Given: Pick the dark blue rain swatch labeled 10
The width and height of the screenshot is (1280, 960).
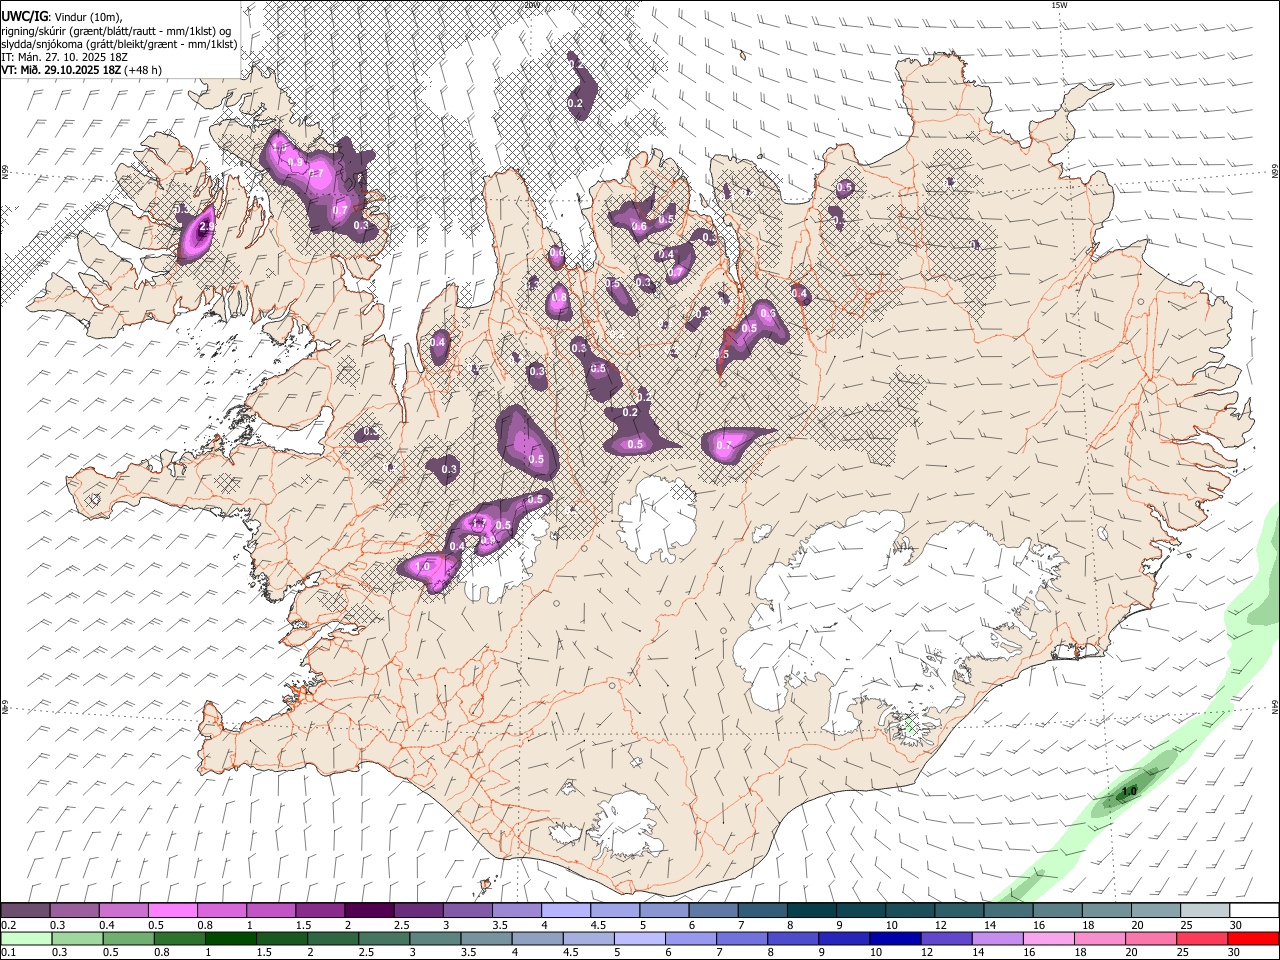Looking at the screenshot, I should point(894,938).
